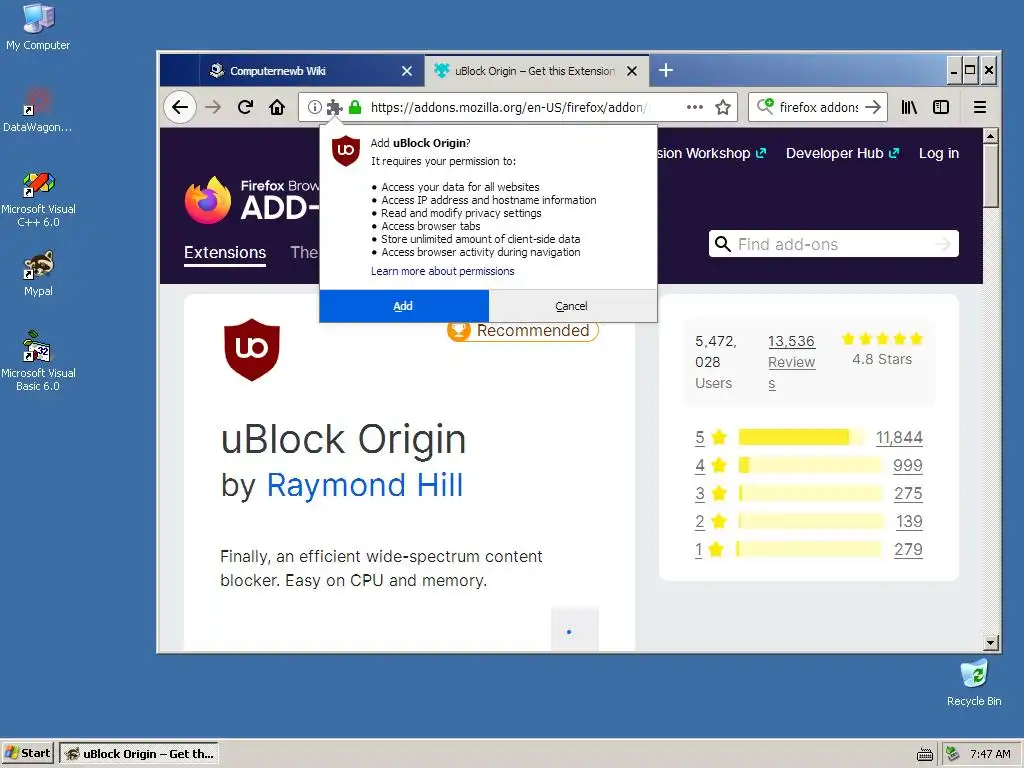1024x768 pixels.
Task: Click the 7:47 AM taskbar clock
Action: (x=990, y=754)
